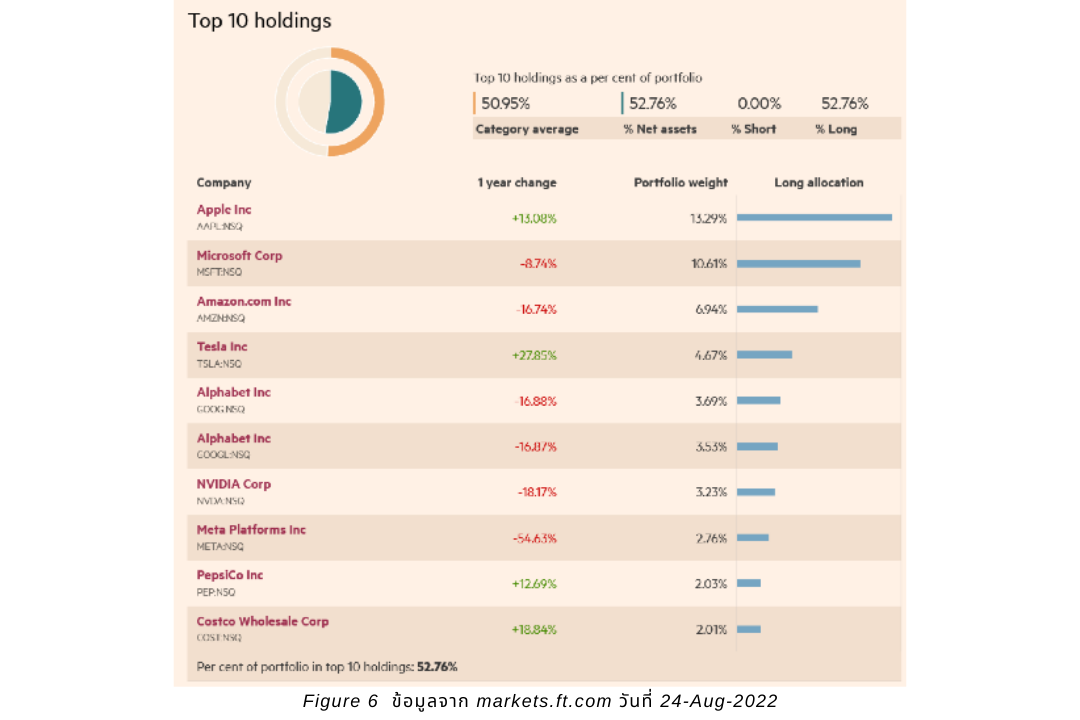Click Apple's long allocation bar

coord(814,217)
